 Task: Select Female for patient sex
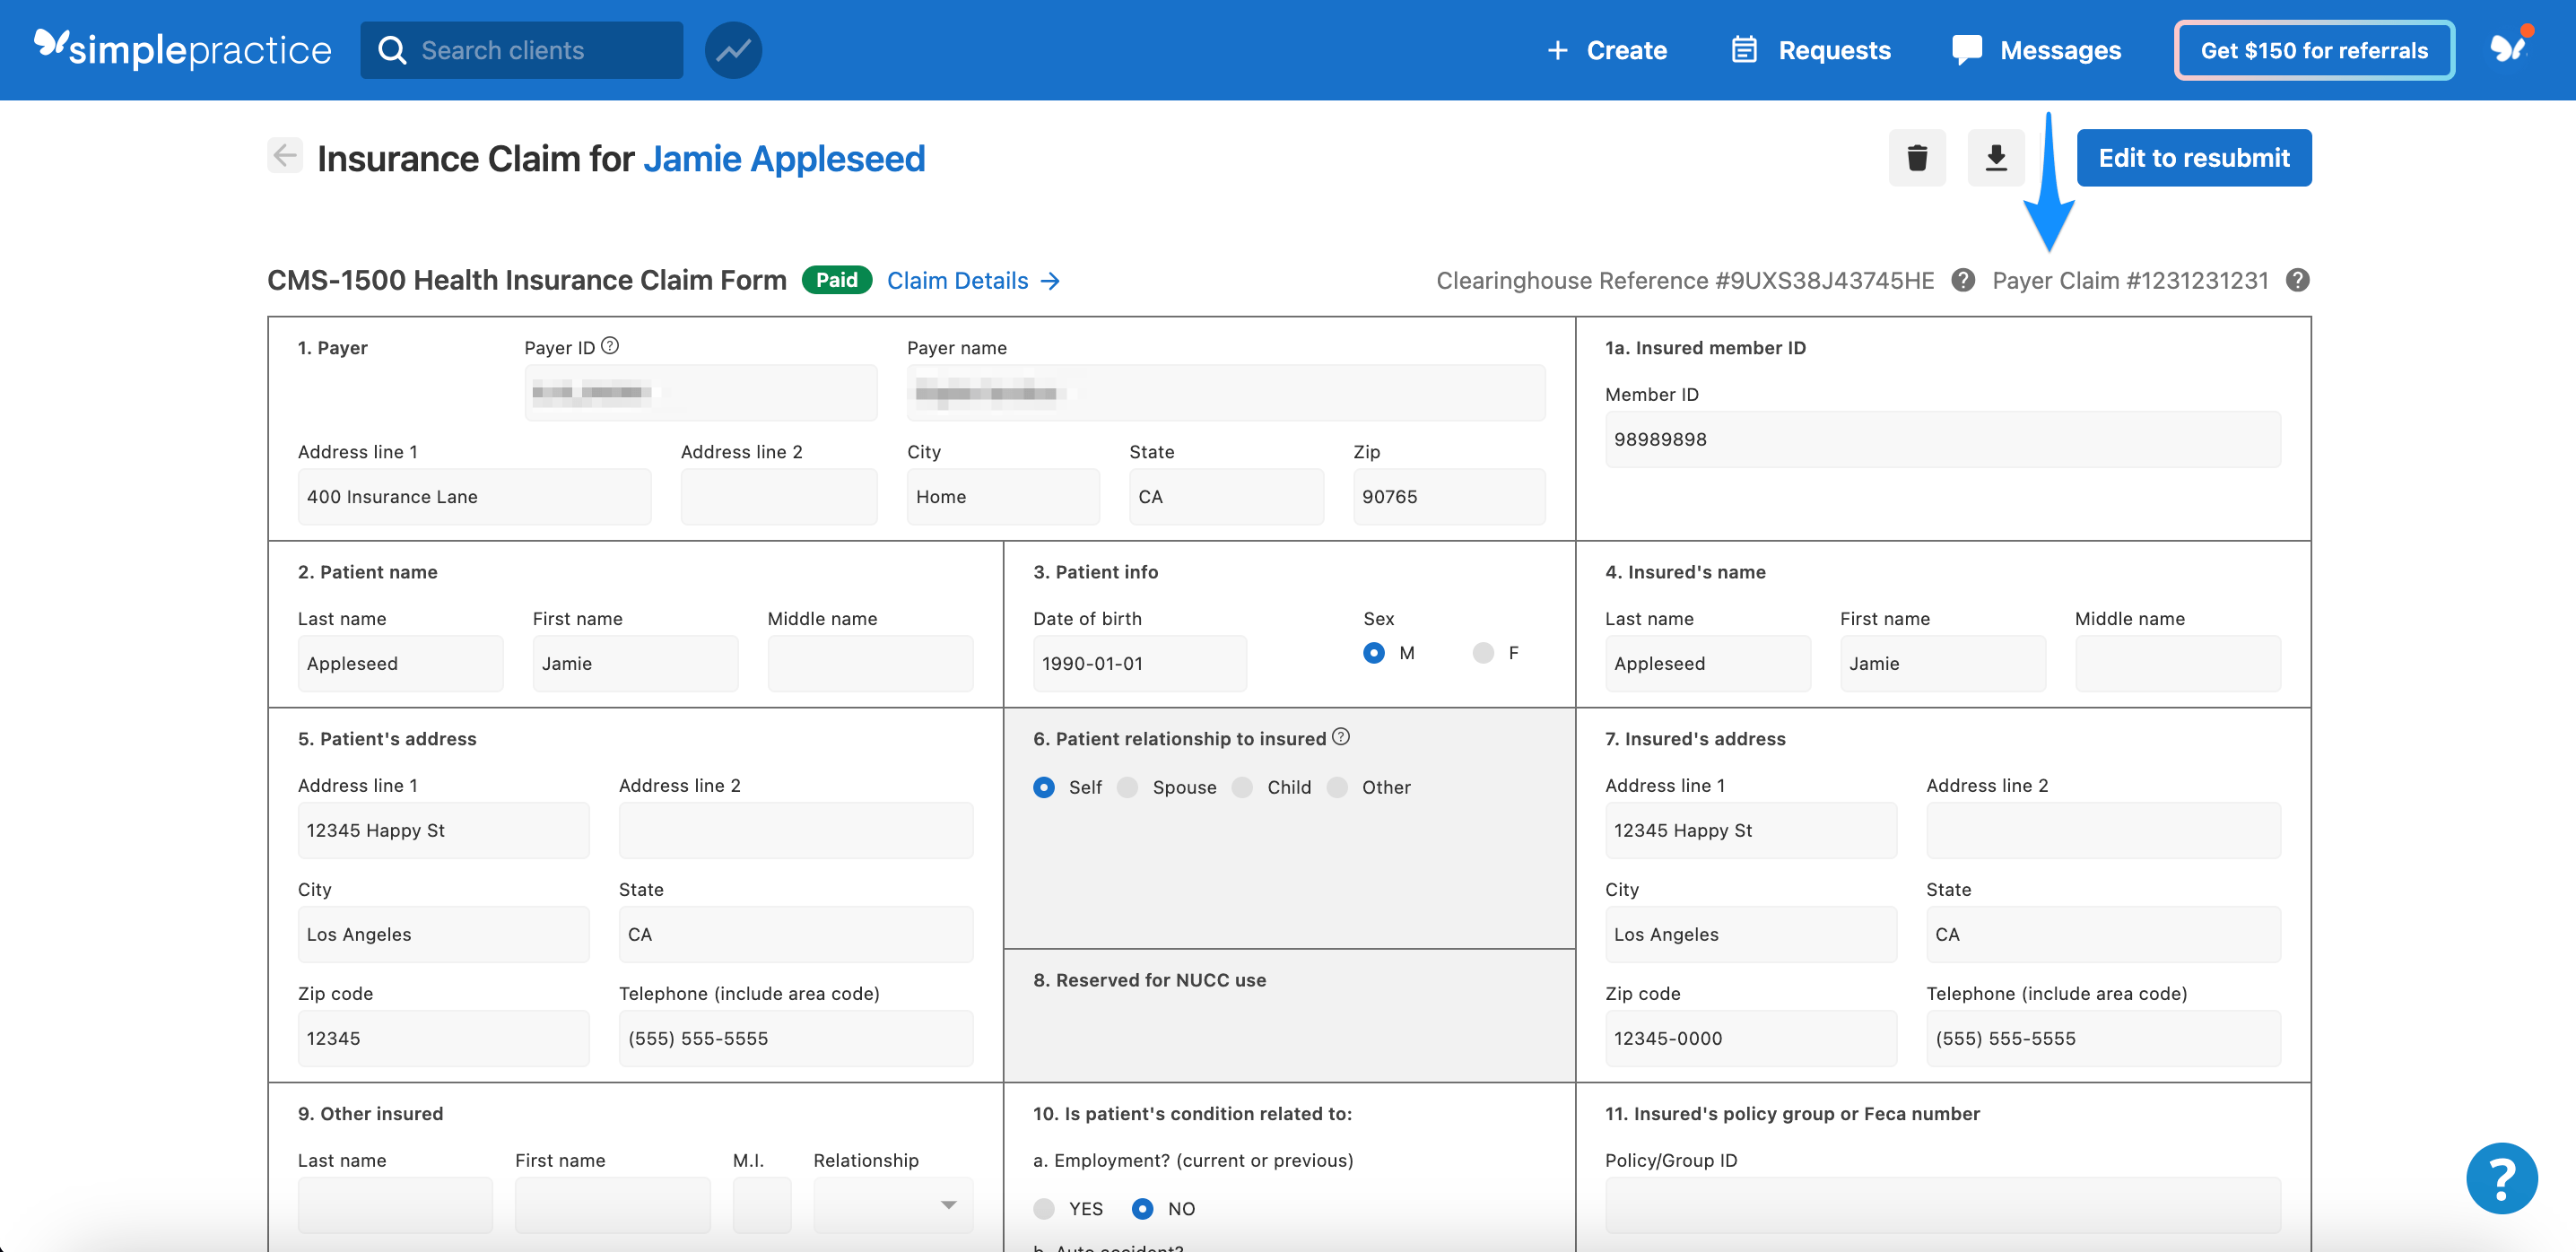click(x=1483, y=652)
